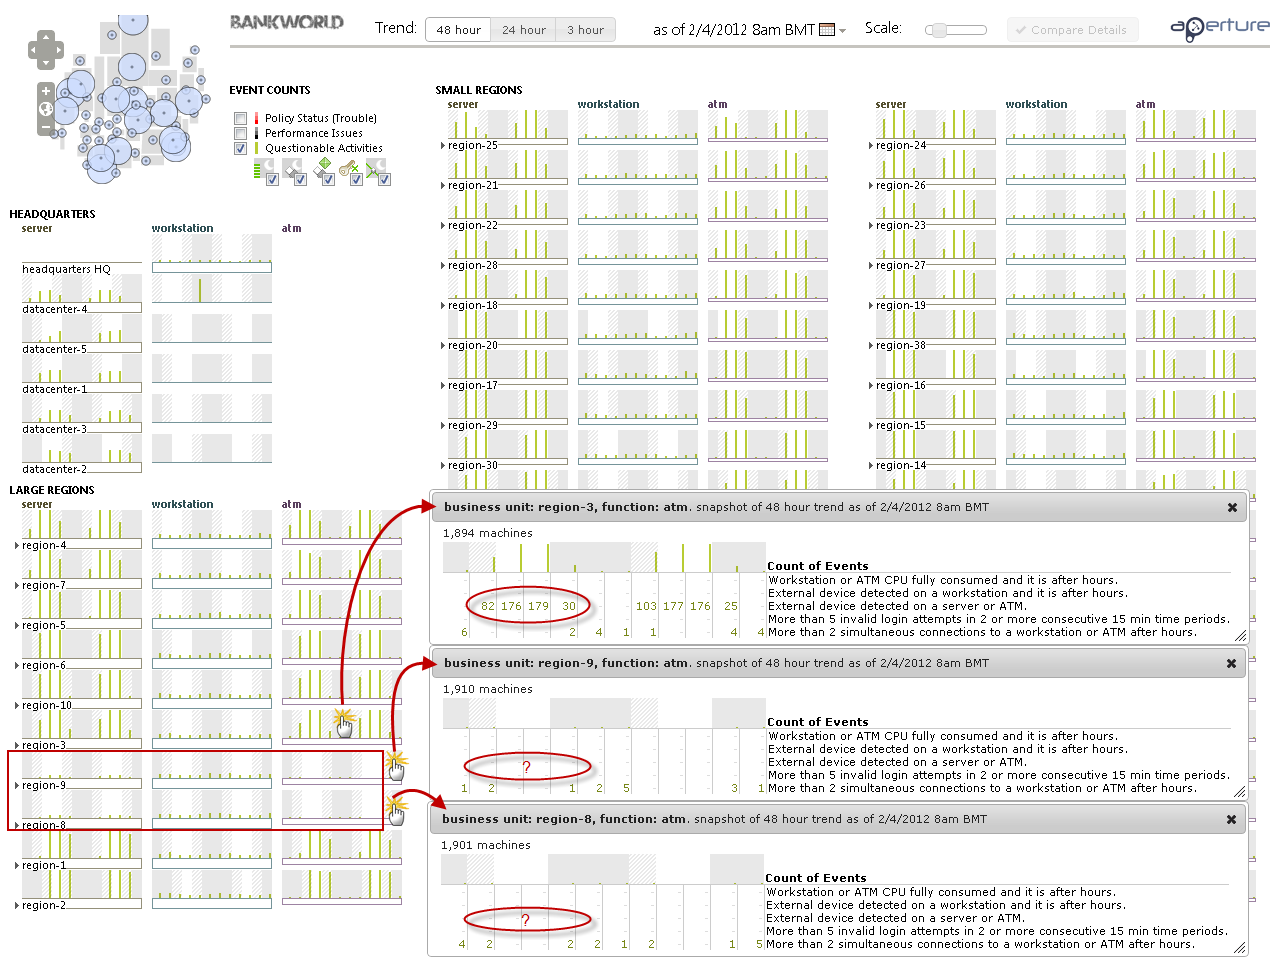The height and width of the screenshot is (963, 1280).
Task: Click the green diamond external device icon
Action: click(x=322, y=168)
